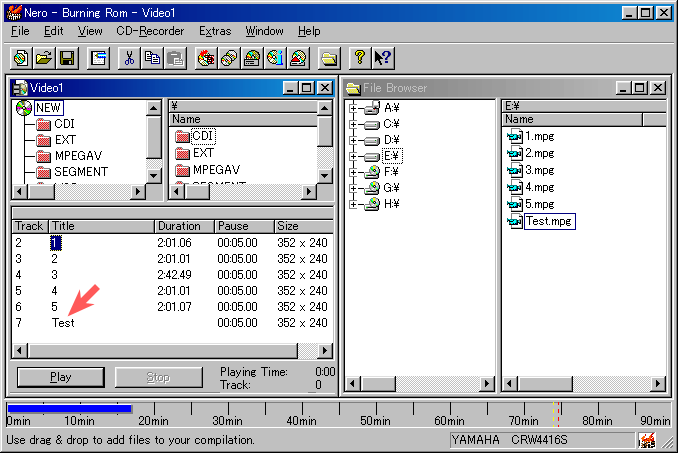Image resolution: width=678 pixels, height=453 pixels.
Task: Open the Extras menu
Action: click(x=215, y=31)
